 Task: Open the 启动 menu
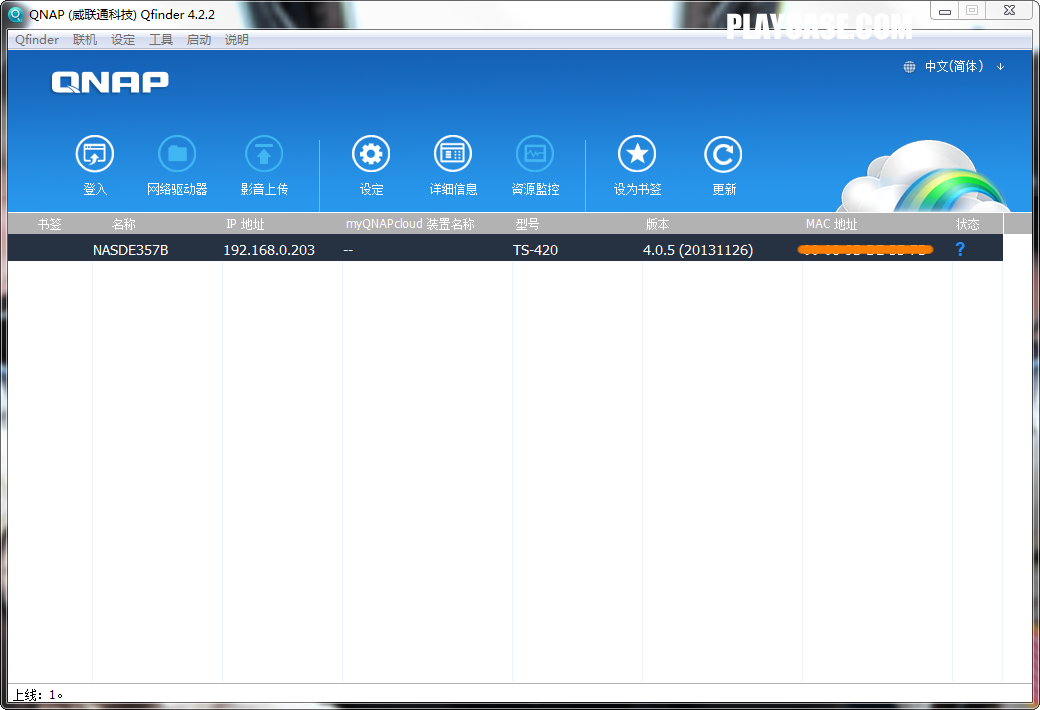[198, 40]
